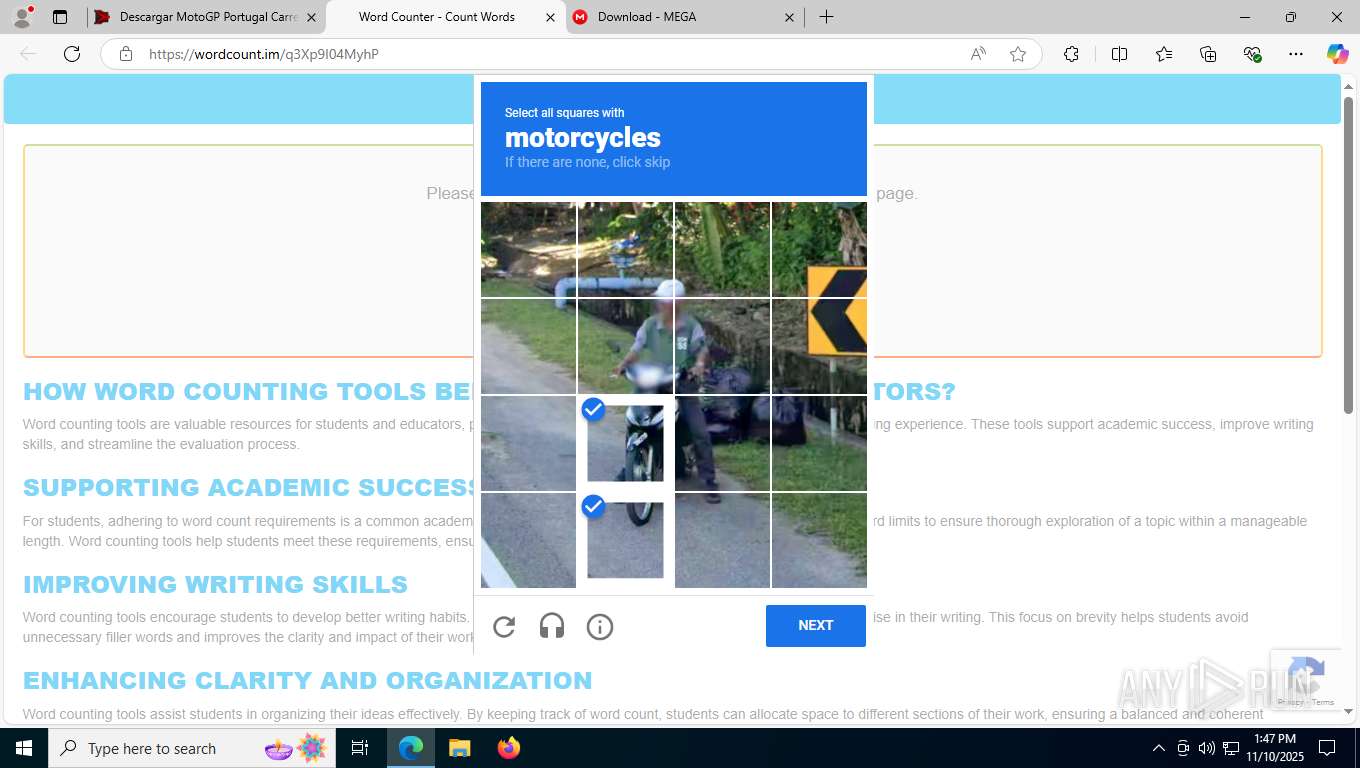Open volume control in system tray

1207,748
